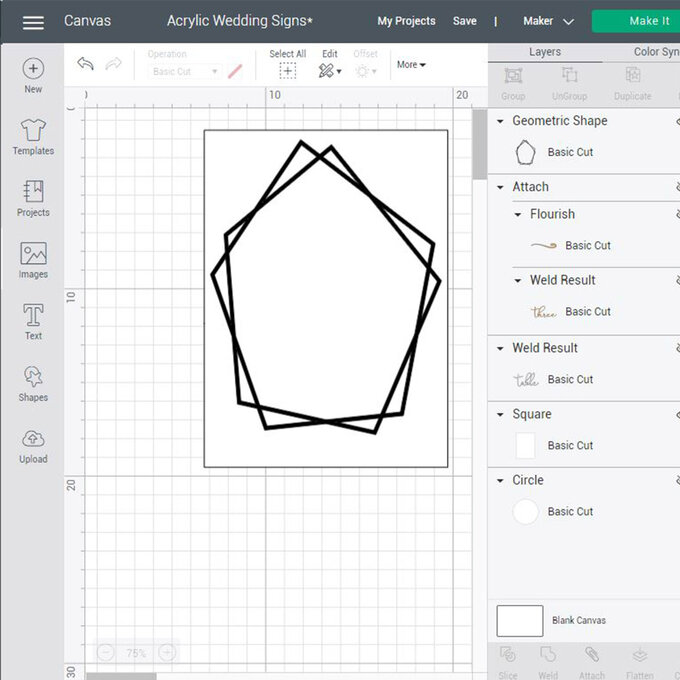
Task: Open the Maker machine dropdown
Action: (x=548, y=21)
